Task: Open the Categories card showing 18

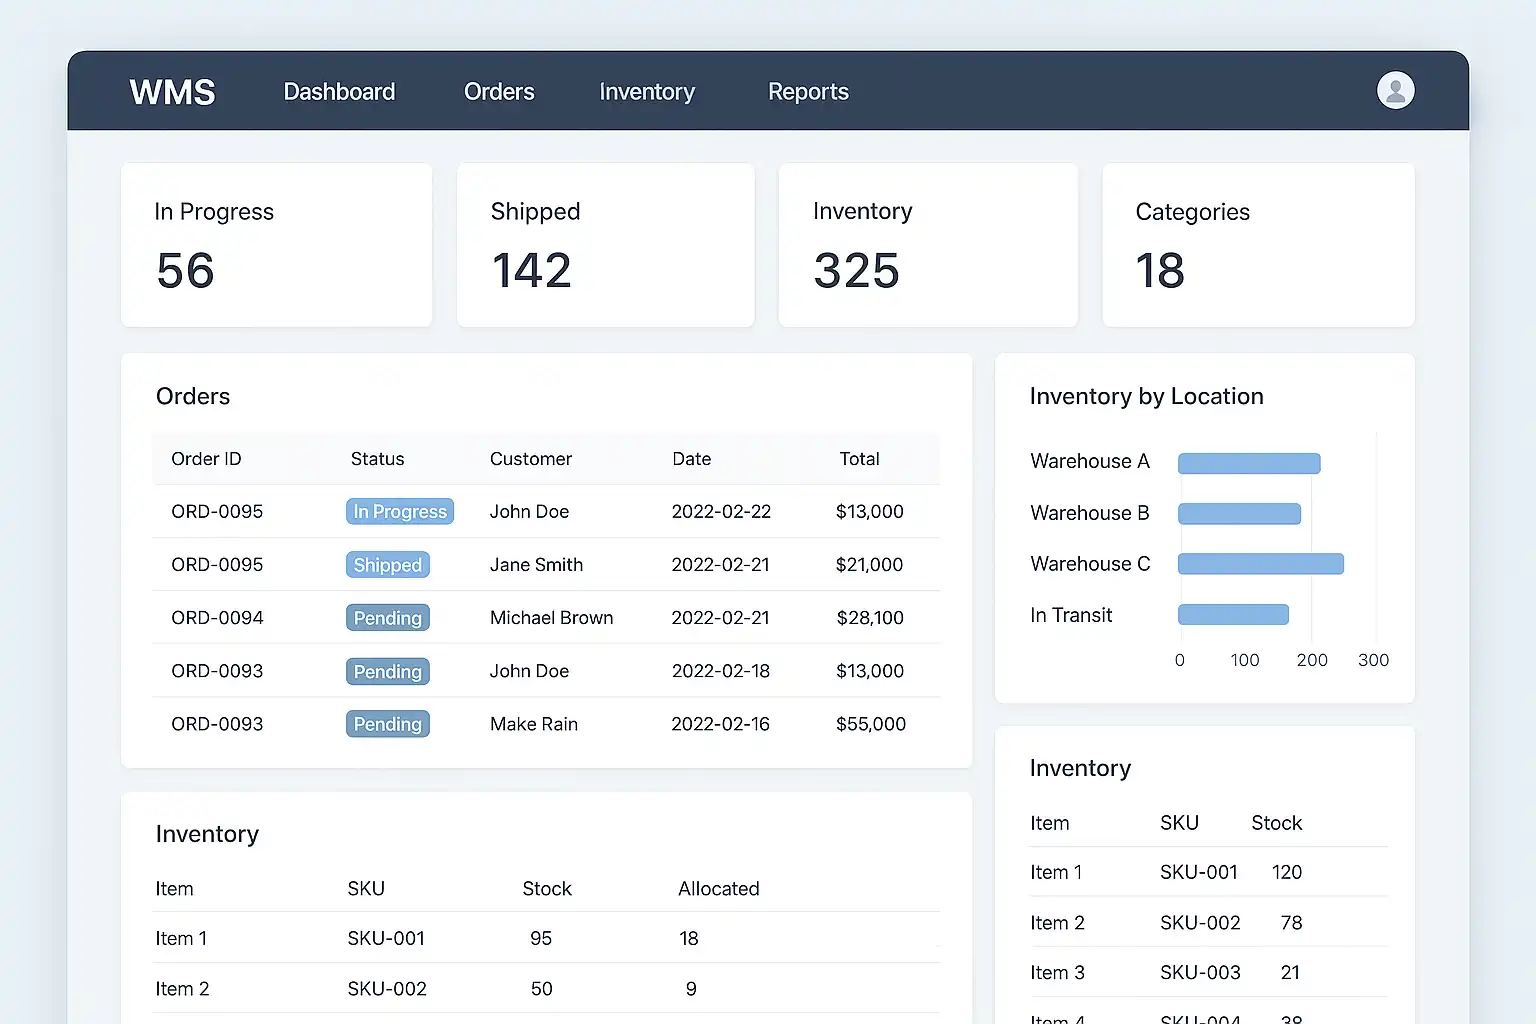Action: tap(1257, 245)
